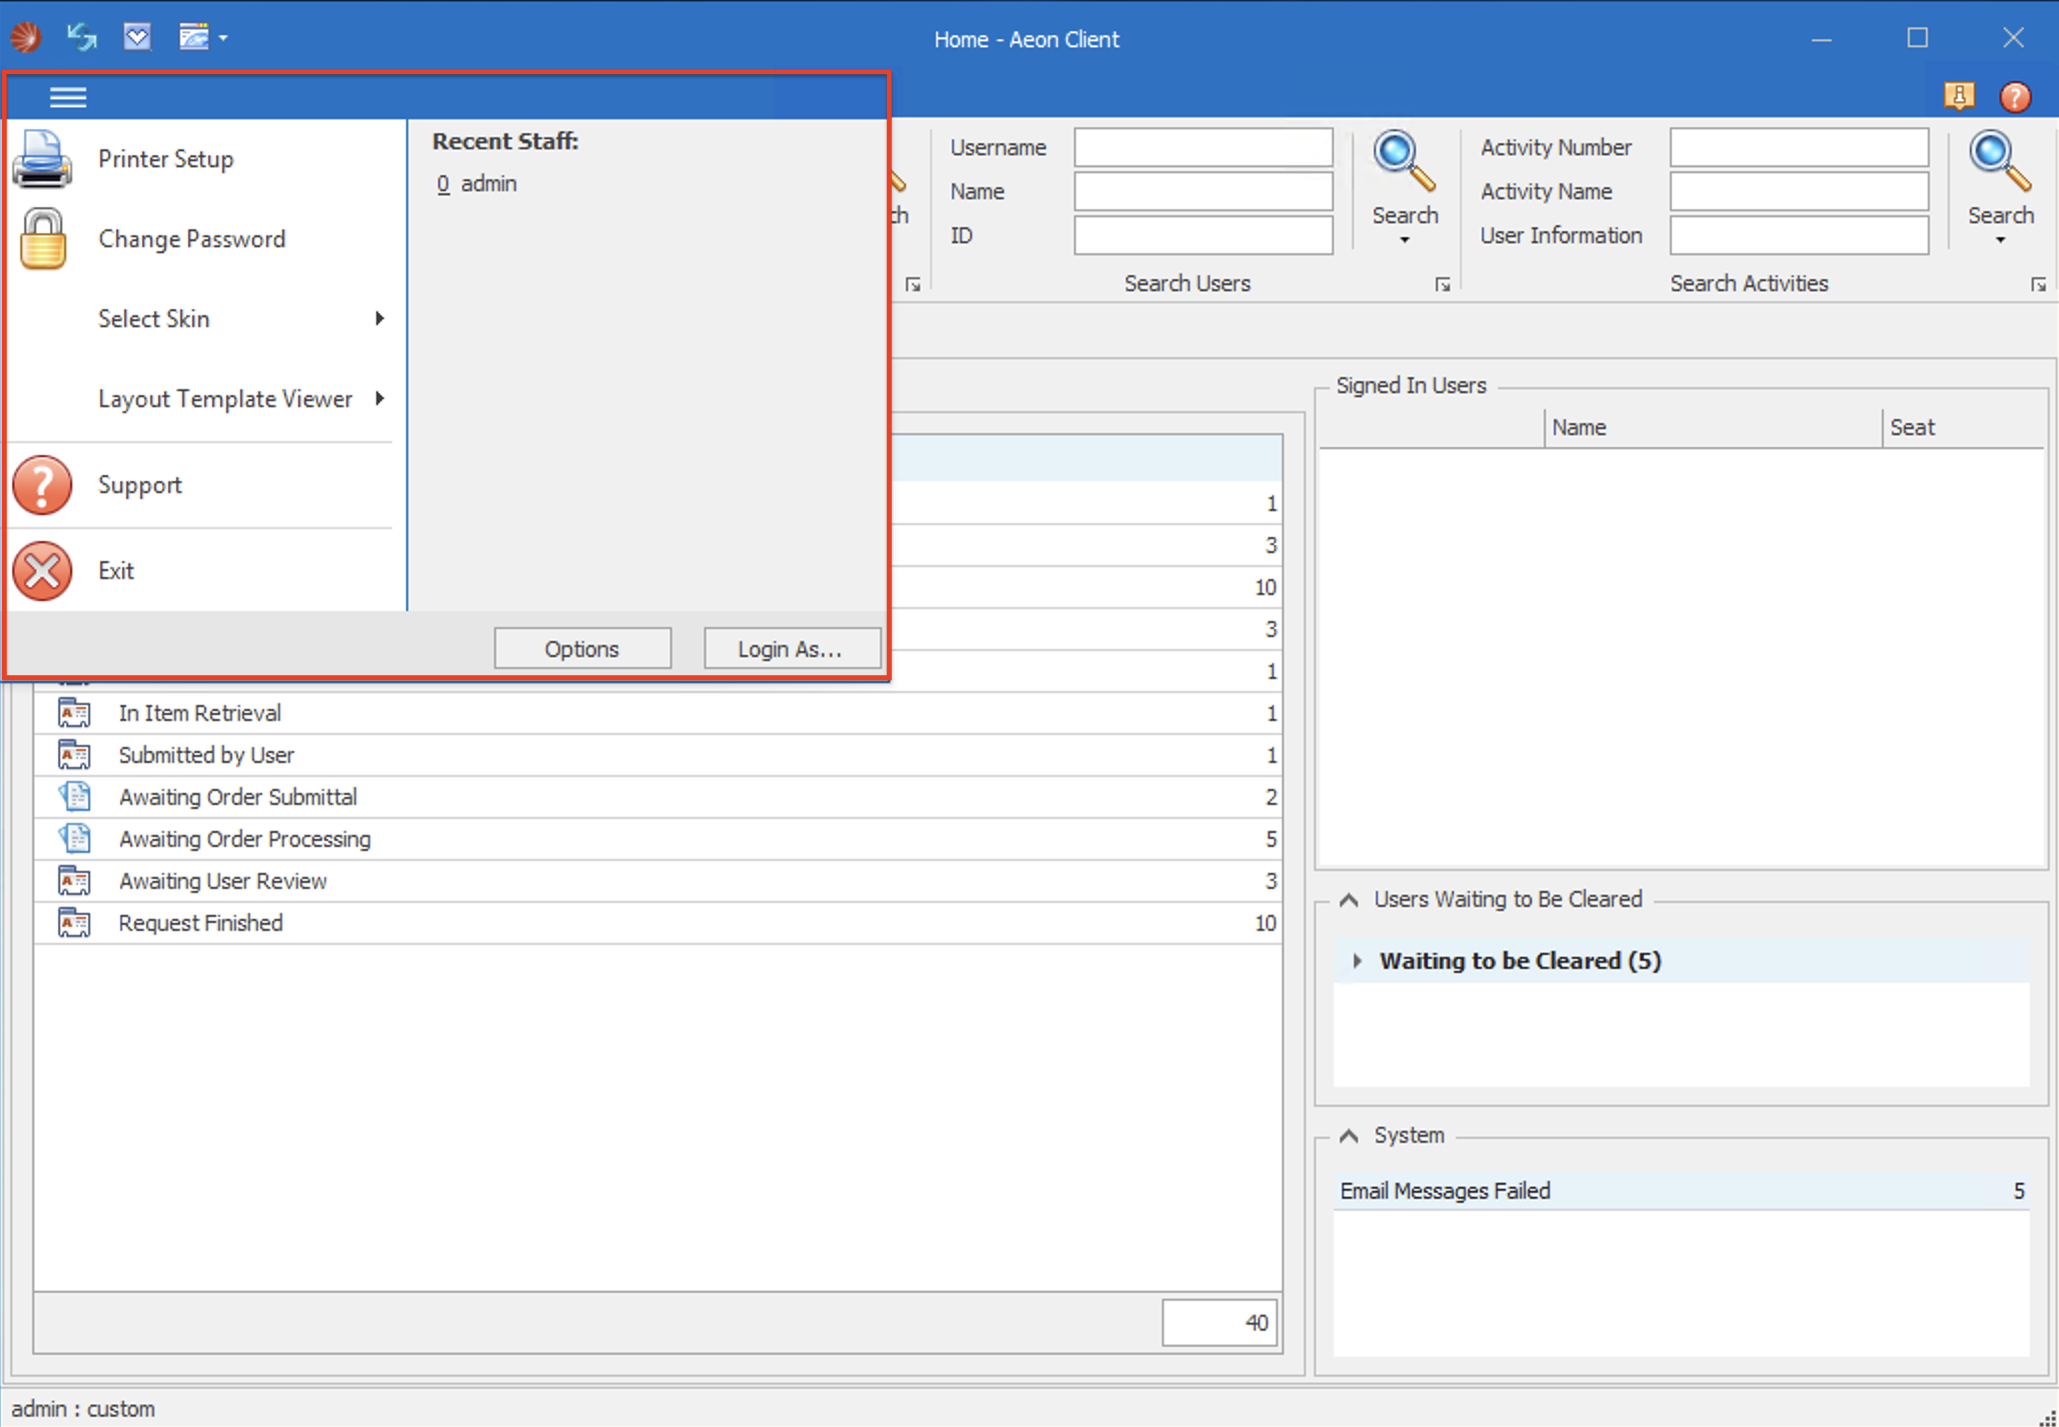The image size is (2059, 1427).
Task: Click the Change Password padlock icon
Action: [x=42, y=239]
